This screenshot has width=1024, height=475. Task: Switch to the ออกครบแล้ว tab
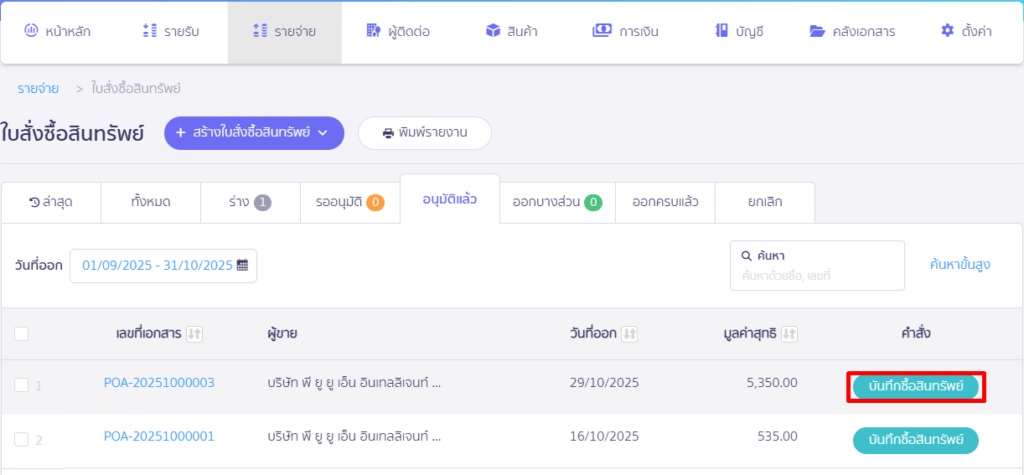click(665, 203)
